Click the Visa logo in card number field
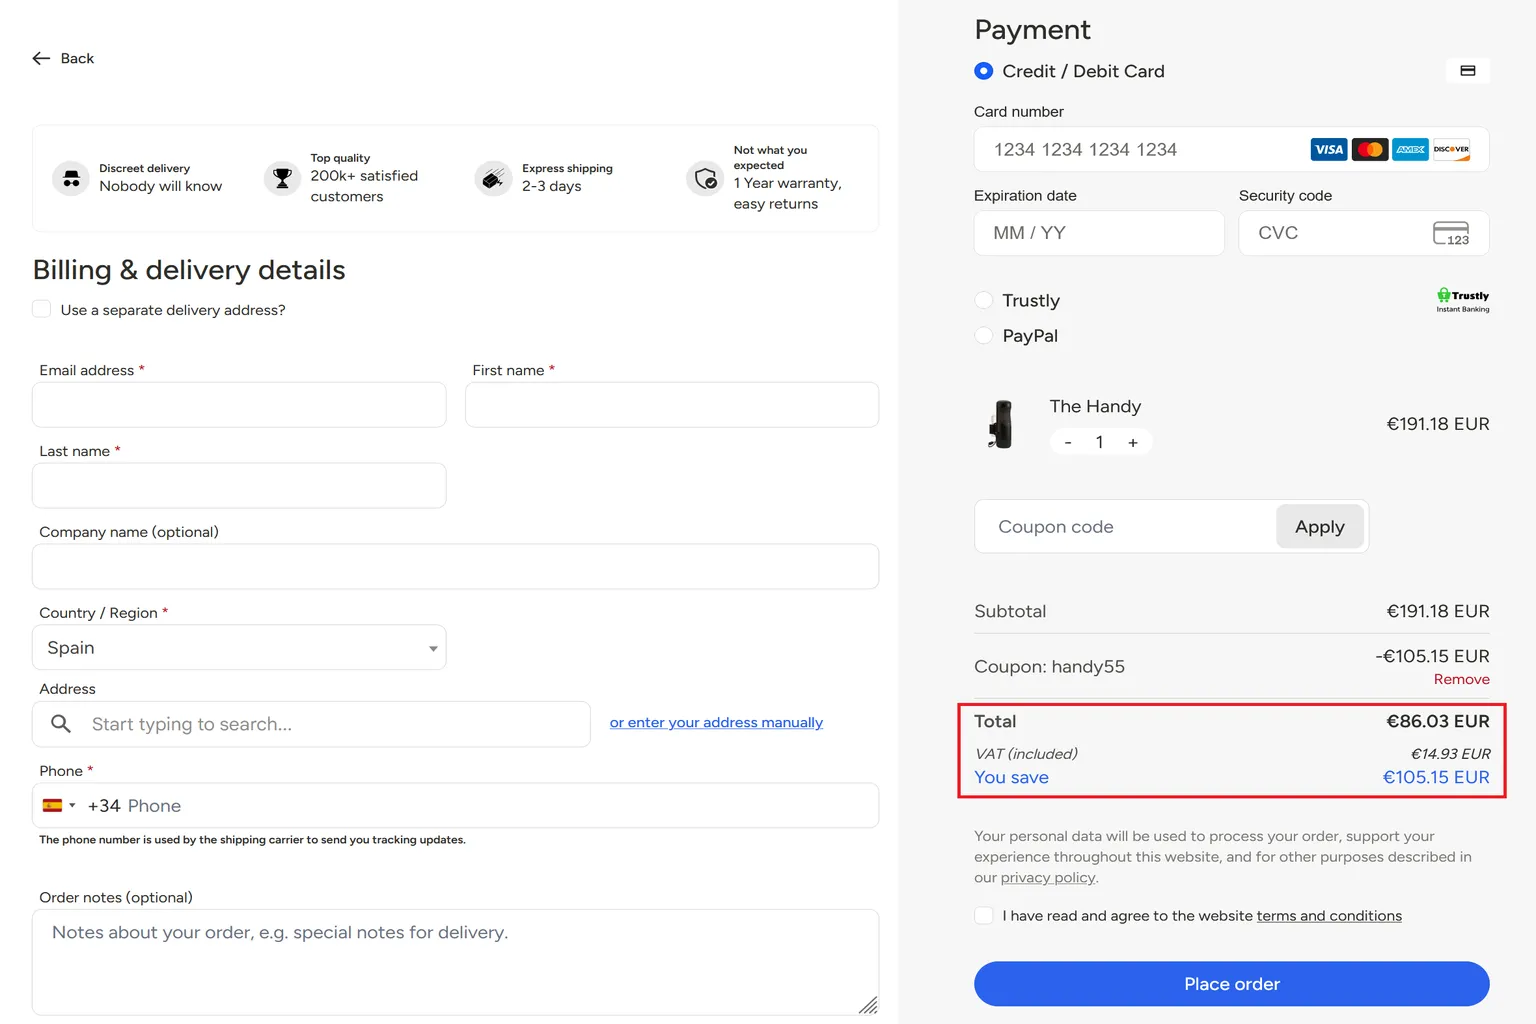Image resolution: width=1536 pixels, height=1024 pixels. (1329, 150)
